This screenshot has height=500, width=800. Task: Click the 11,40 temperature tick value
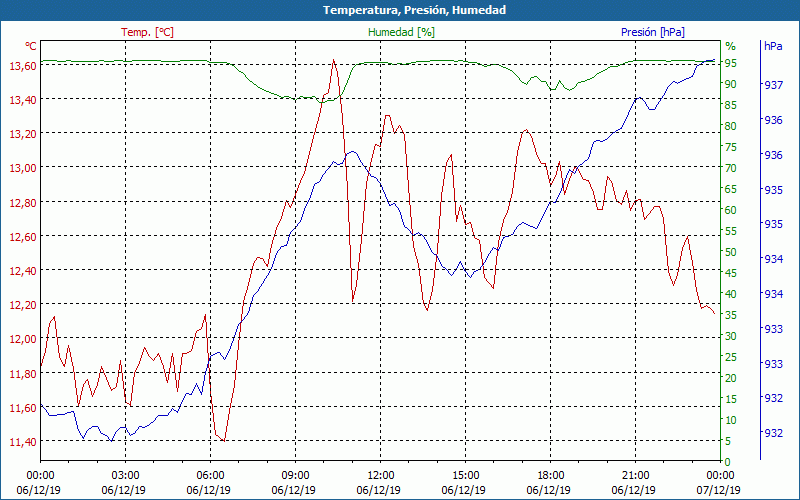[23, 442]
